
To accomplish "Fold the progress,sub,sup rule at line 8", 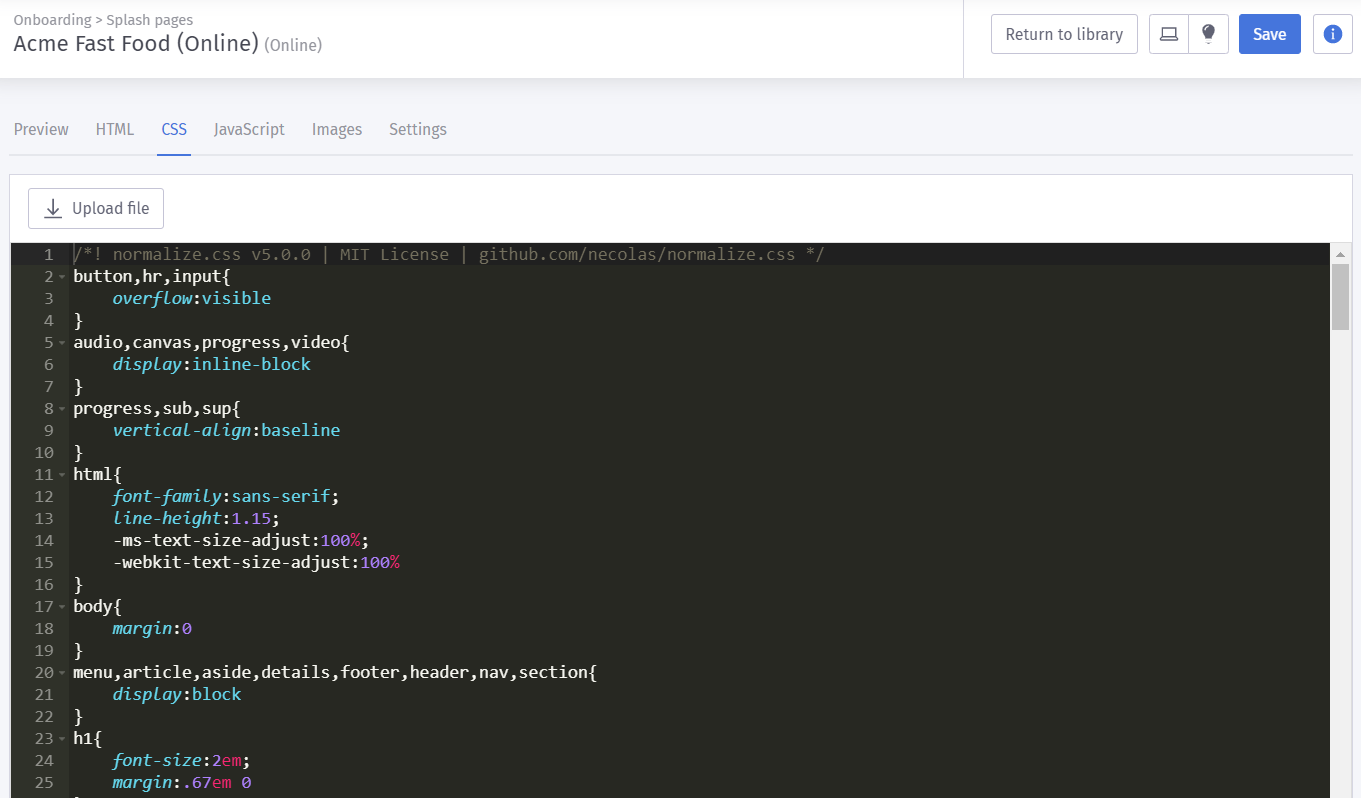I will [62, 409].
